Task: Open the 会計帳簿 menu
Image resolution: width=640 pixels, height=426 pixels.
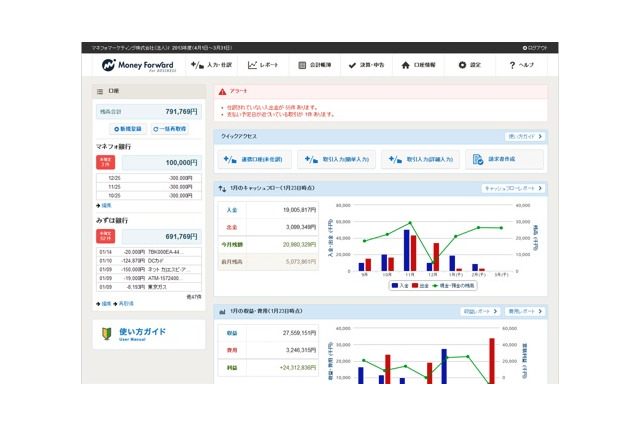Action: [x=316, y=65]
